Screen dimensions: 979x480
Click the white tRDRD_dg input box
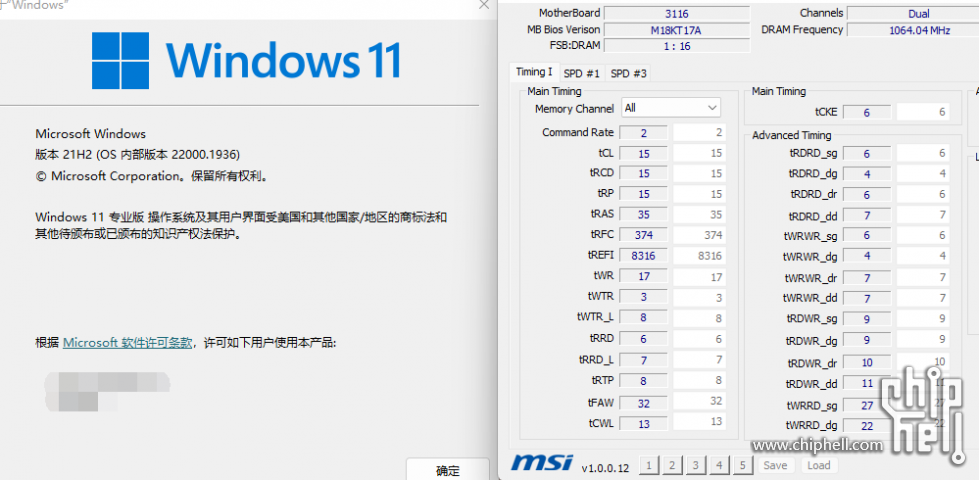point(923,174)
